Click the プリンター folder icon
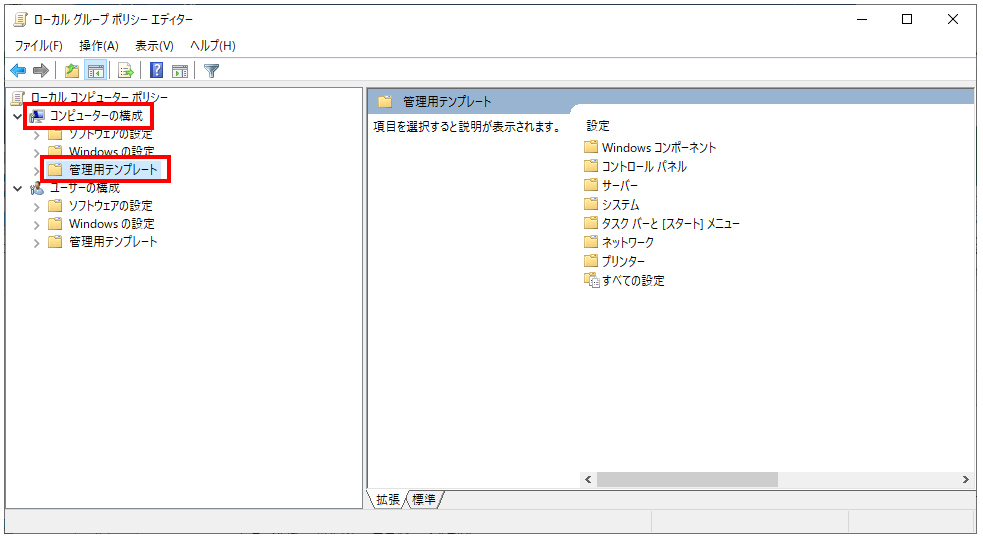The width and height of the screenshot is (983, 540). click(591, 260)
